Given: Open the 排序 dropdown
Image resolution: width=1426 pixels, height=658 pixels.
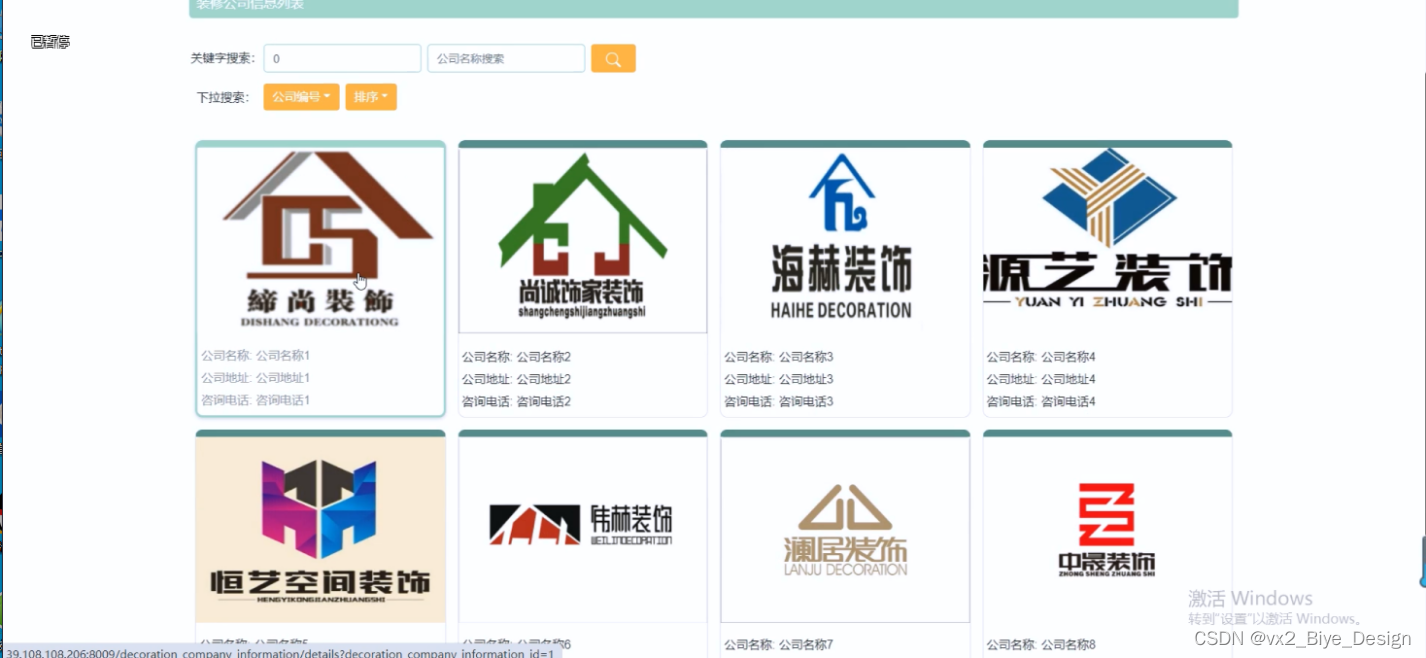Looking at the screenshot, I should coord(371,97).
